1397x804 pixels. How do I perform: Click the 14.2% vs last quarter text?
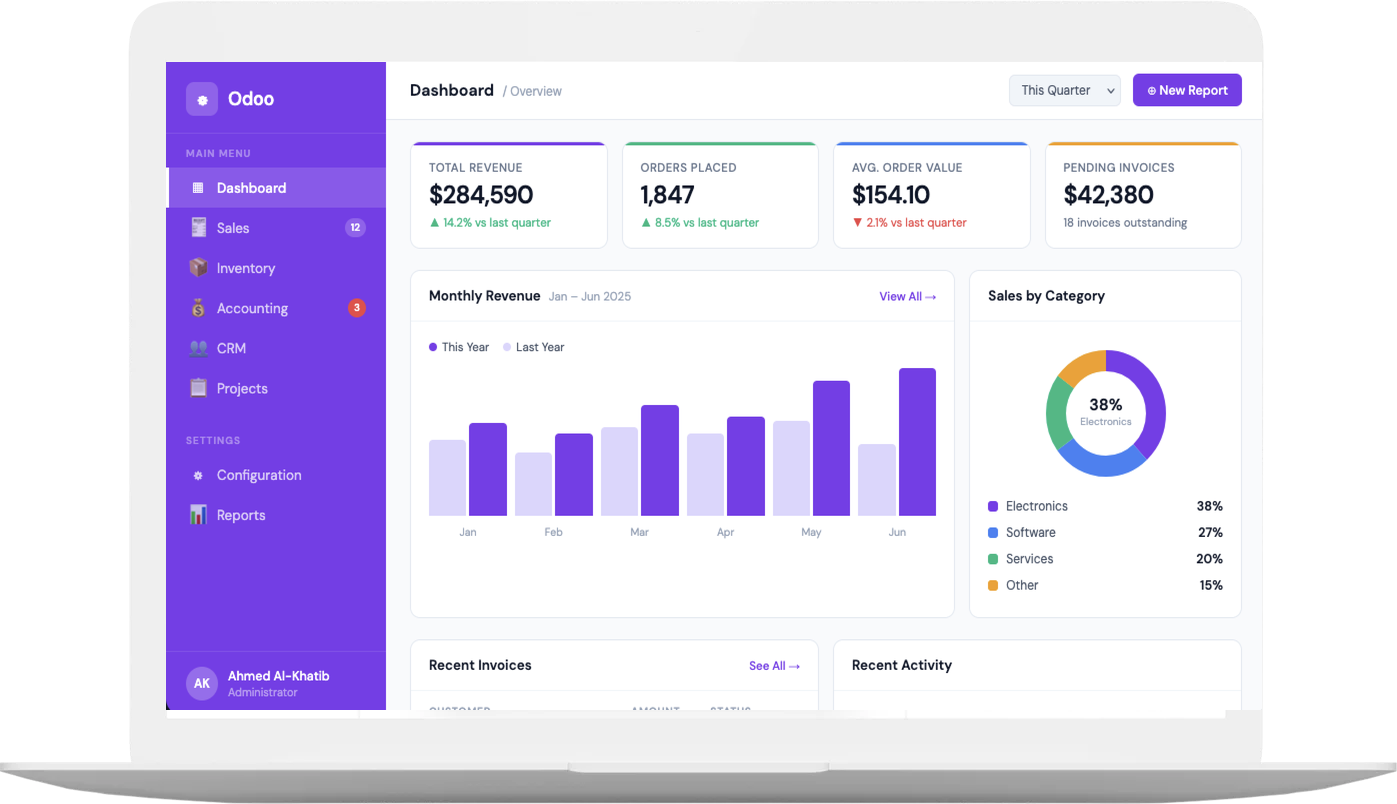(490, 223)
